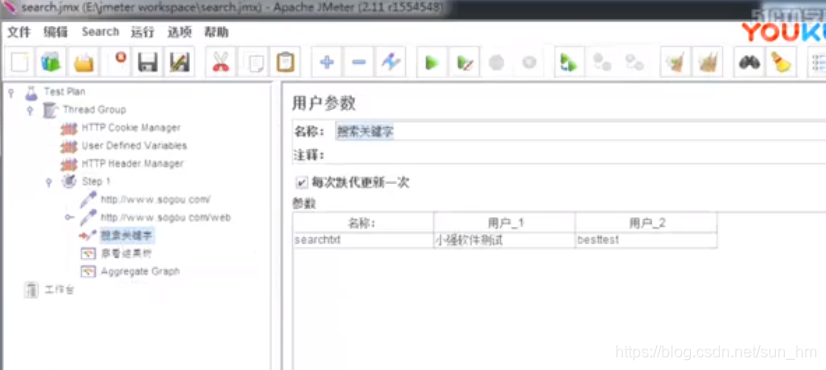
Task: Select Aggregate Graph in the tree
Action: pos(140,271)
